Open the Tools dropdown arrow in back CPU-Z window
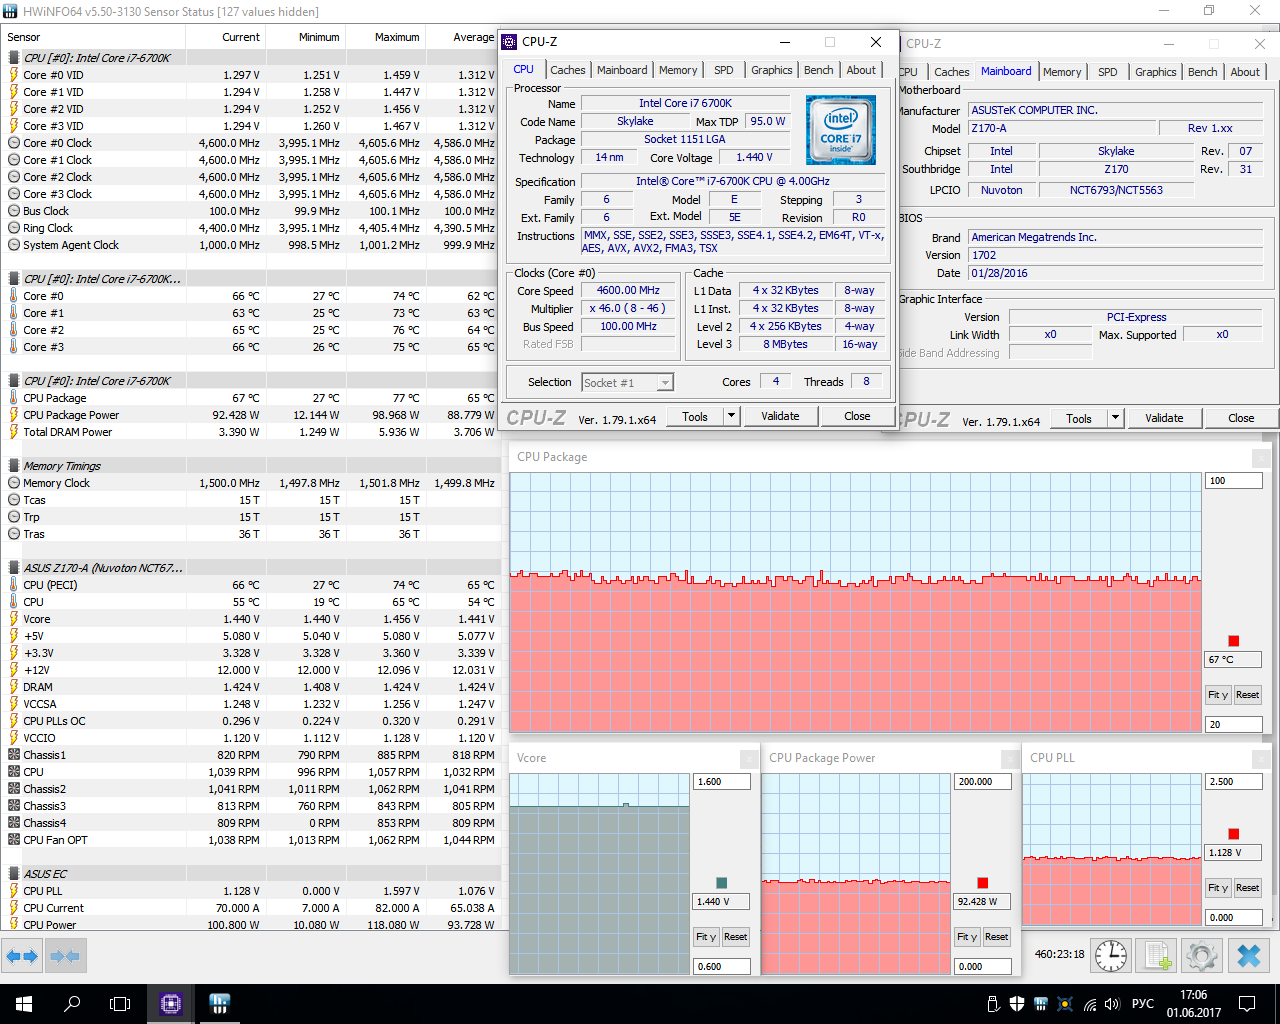The height and width of the screenshot is (1024, 1280). pos(1115,418)
